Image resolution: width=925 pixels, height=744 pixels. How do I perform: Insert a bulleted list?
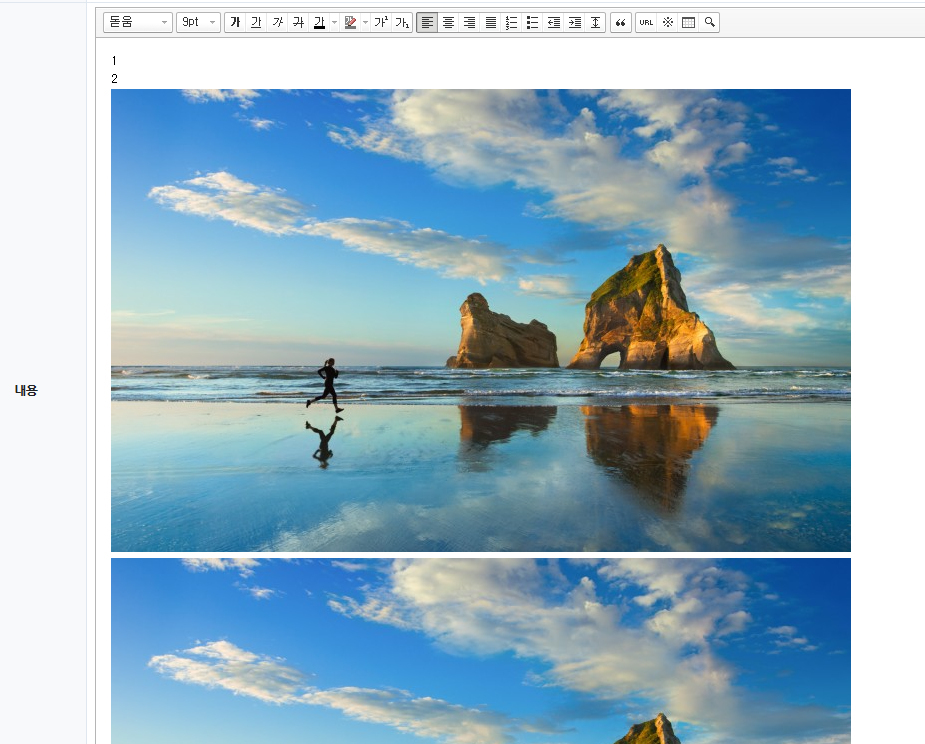pyautogui.click(x=533, y=22)
